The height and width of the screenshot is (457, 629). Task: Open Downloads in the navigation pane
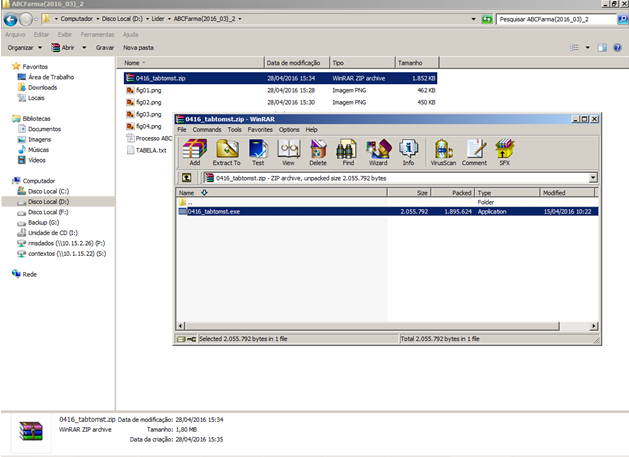[x=42, y=87]
